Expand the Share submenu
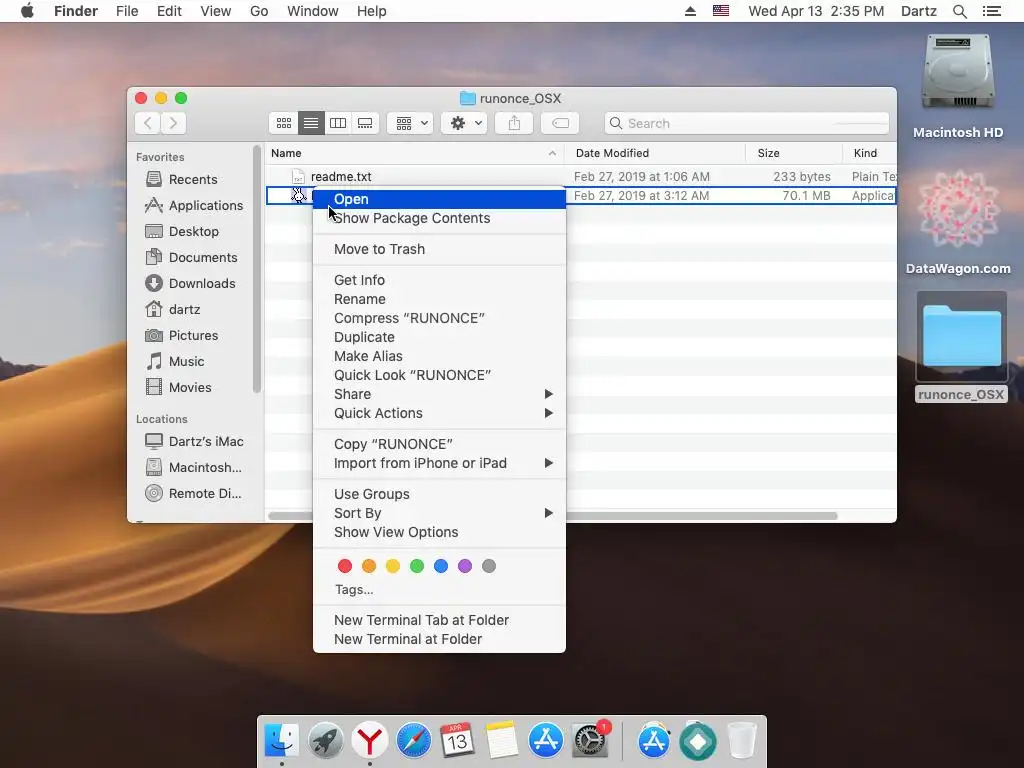The image size is (1024, 768). pos(440,394)
